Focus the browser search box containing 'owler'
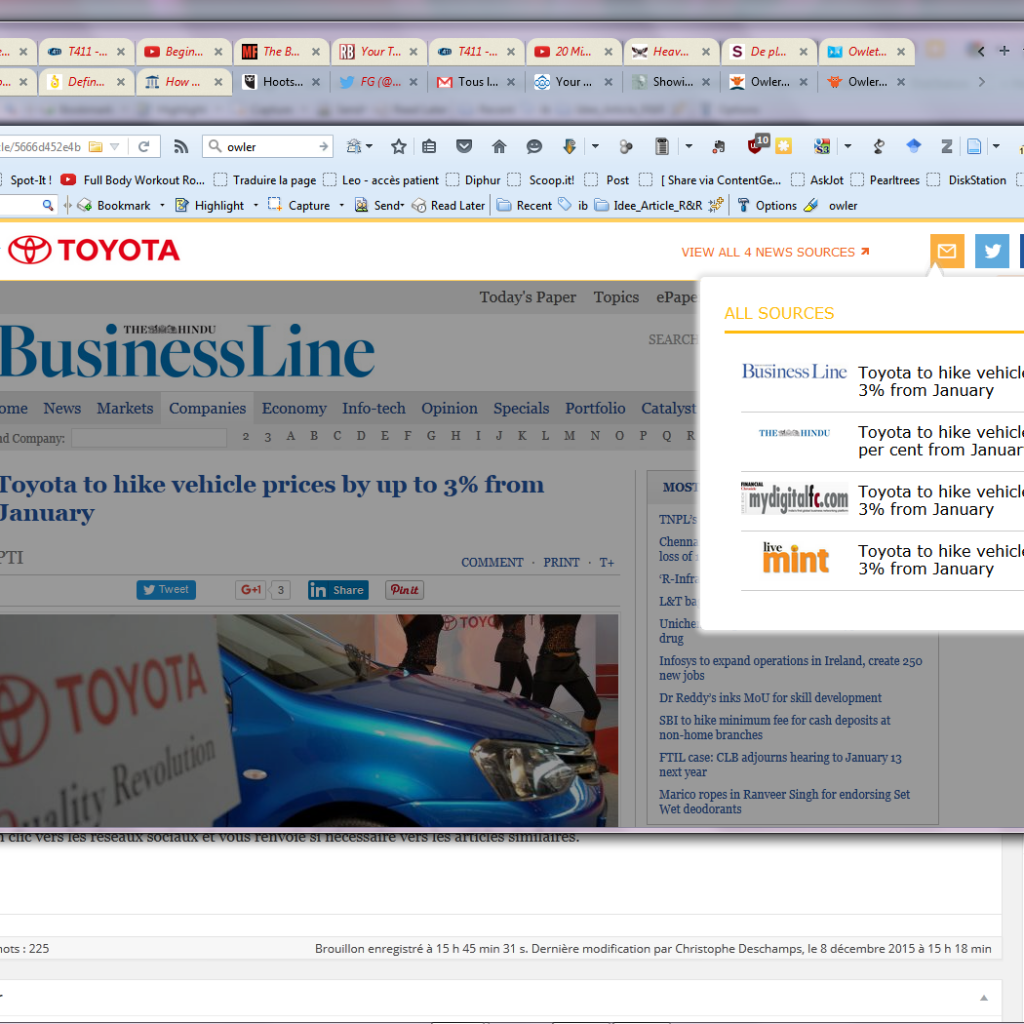Viewport: 1024px width, 1024px height. 269,147
